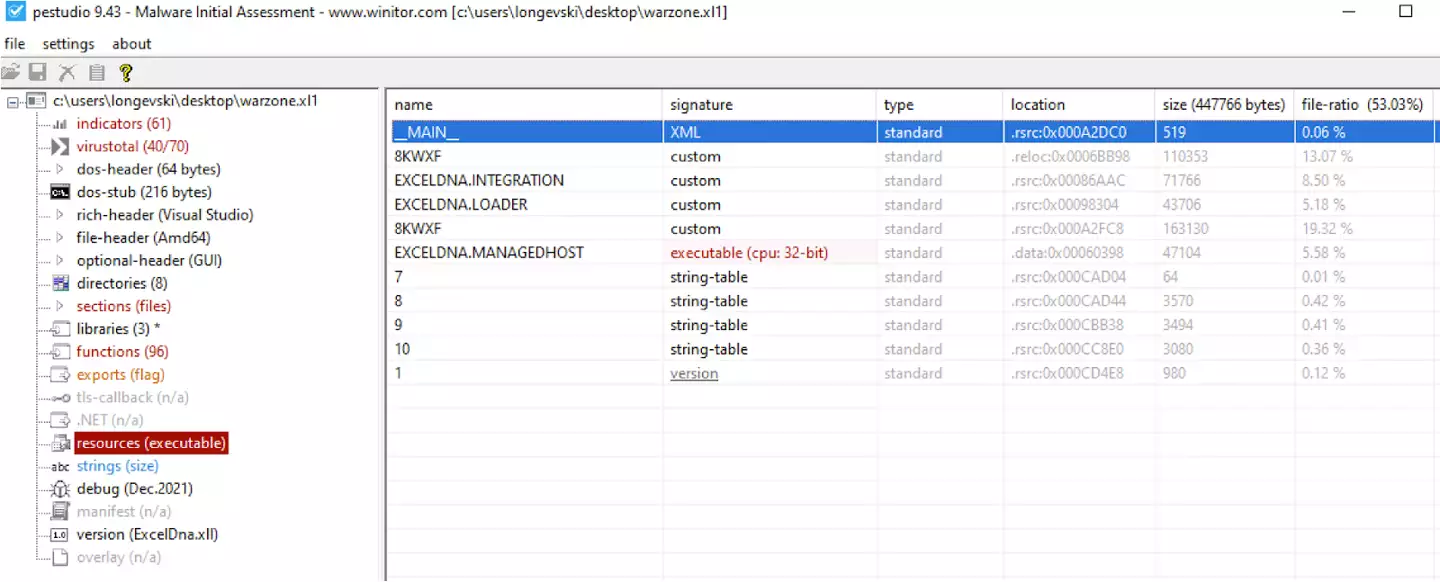Click the close-file X toolbar icon
Screen dimensions: 1440x582
pyautogui.click(x=67, y=72)
